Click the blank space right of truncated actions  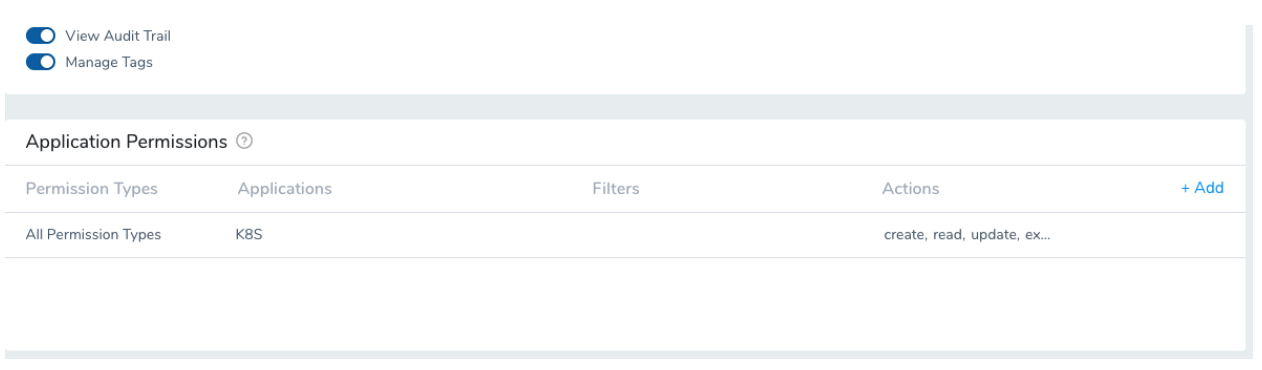tap(1148, 235)
